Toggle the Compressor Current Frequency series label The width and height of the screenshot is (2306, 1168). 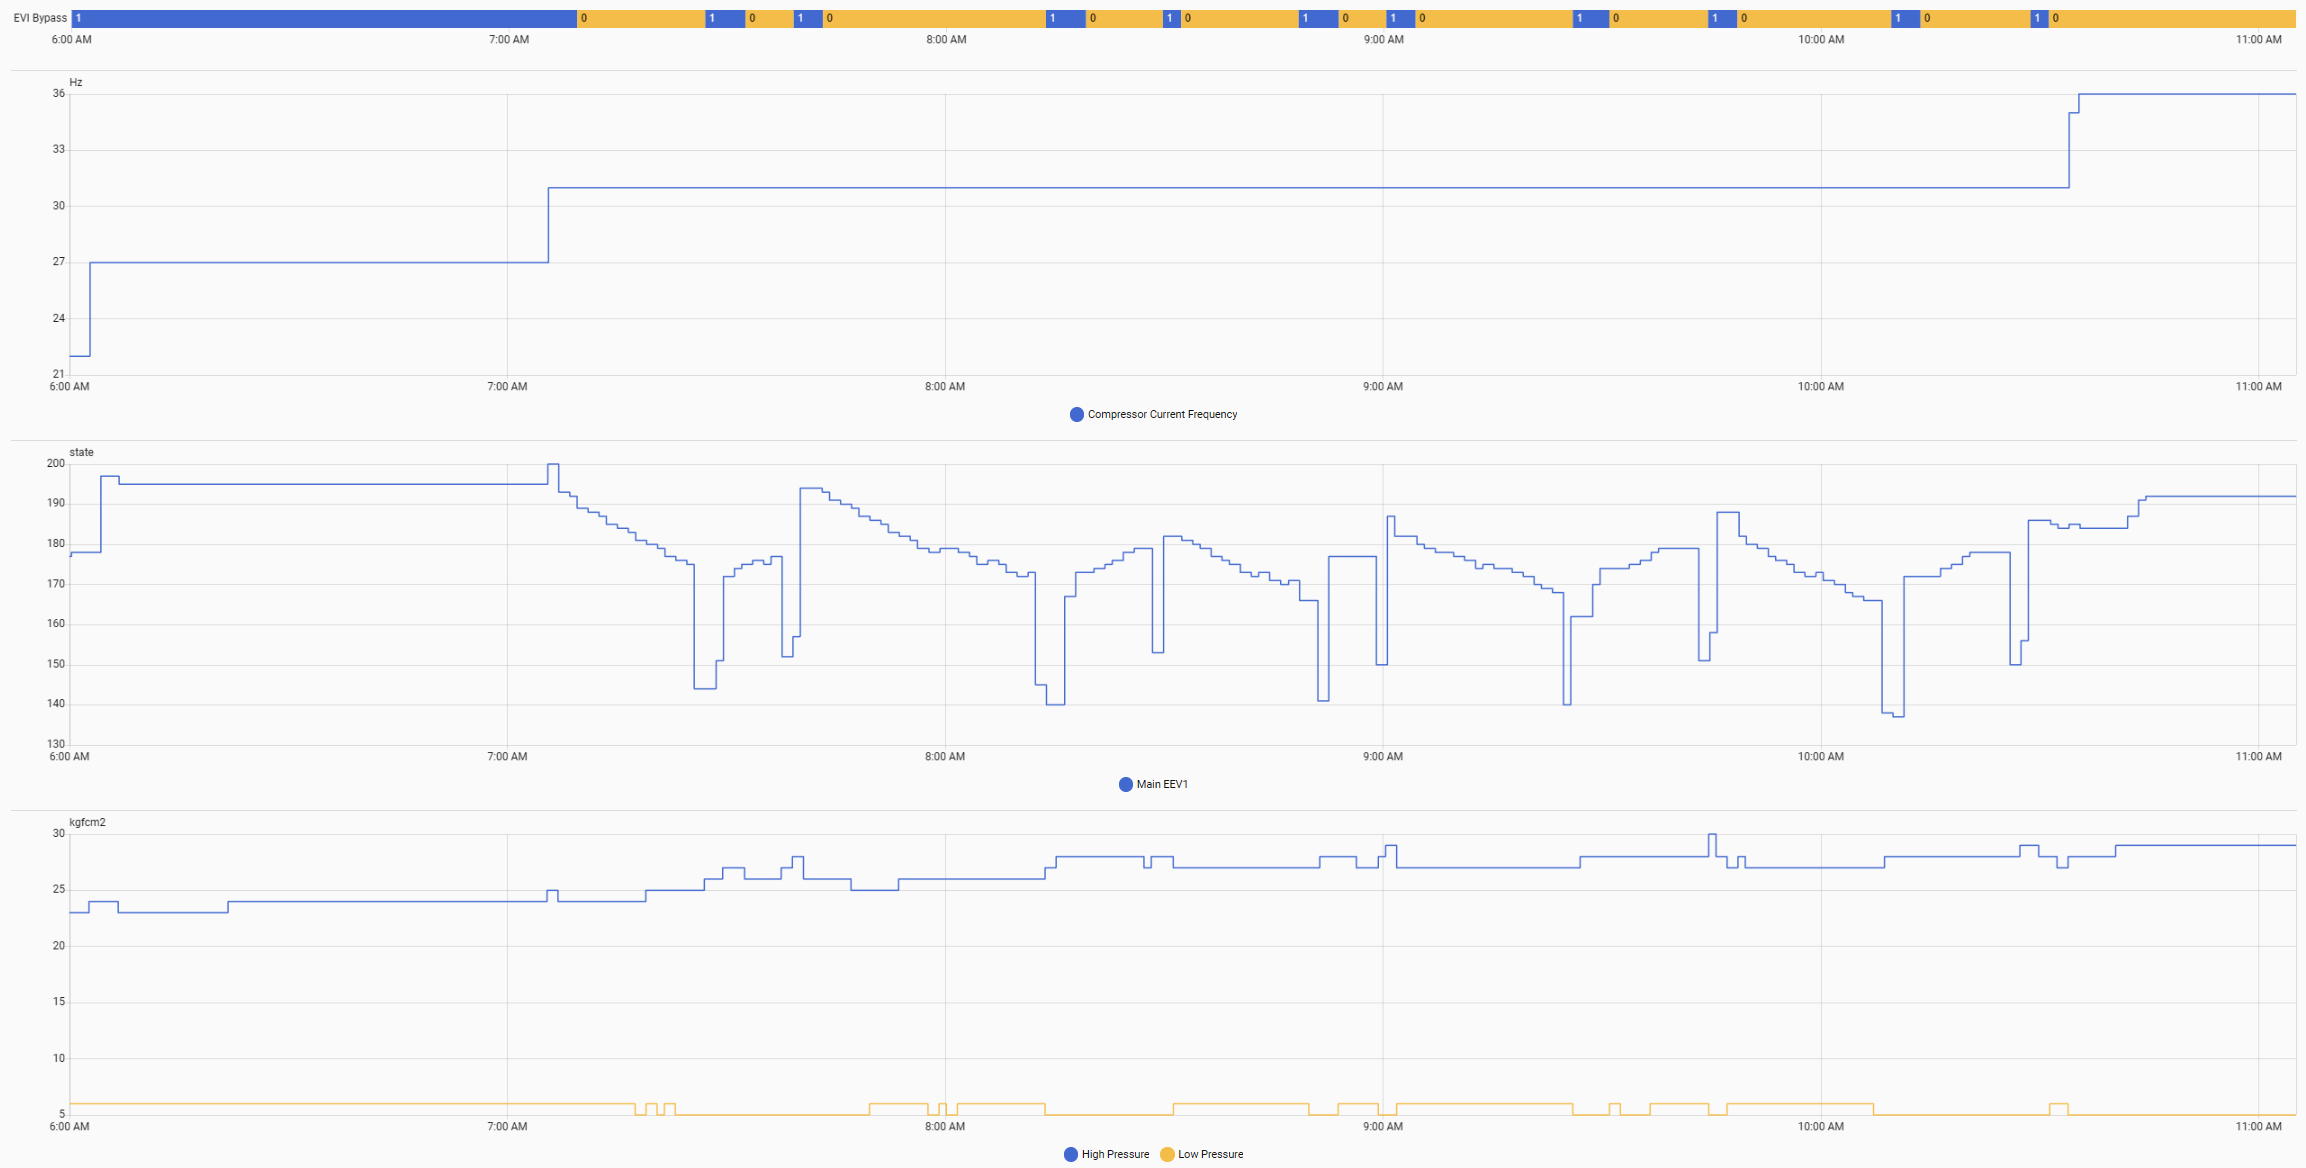coord(1162,415)
